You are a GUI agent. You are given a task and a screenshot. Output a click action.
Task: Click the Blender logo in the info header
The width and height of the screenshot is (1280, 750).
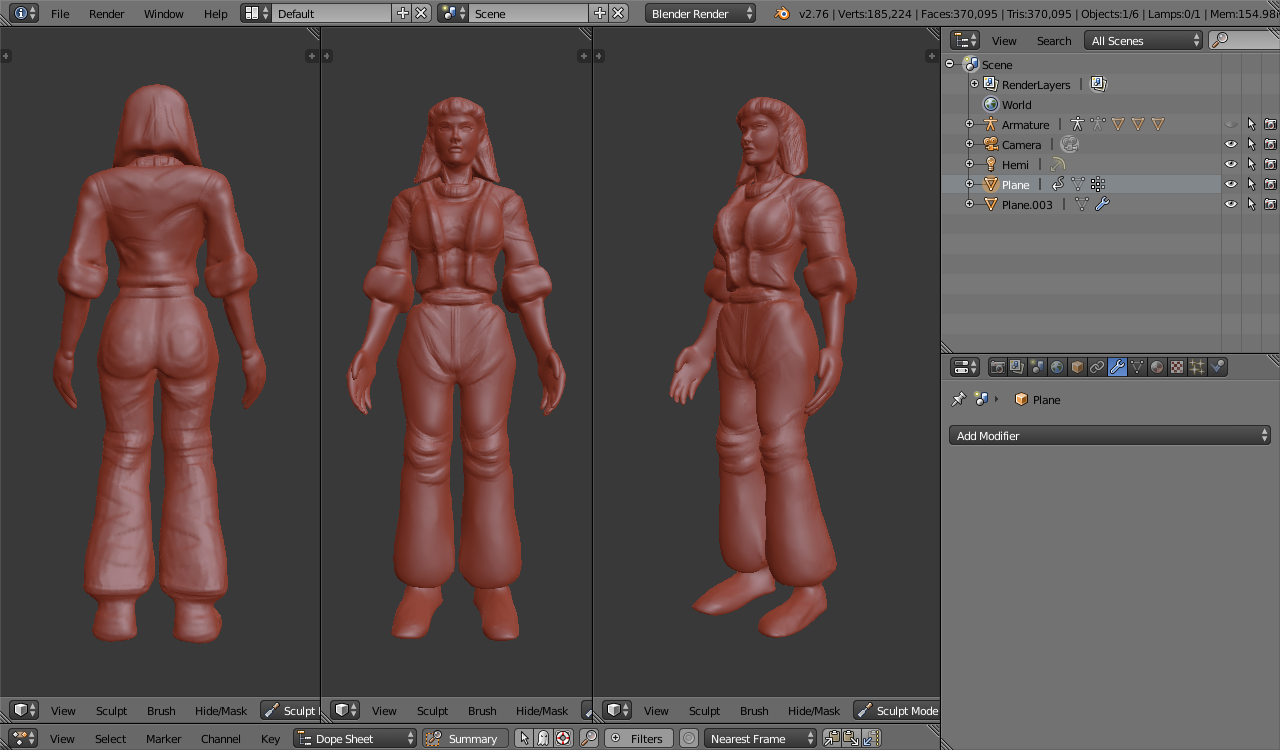(782, 13)
